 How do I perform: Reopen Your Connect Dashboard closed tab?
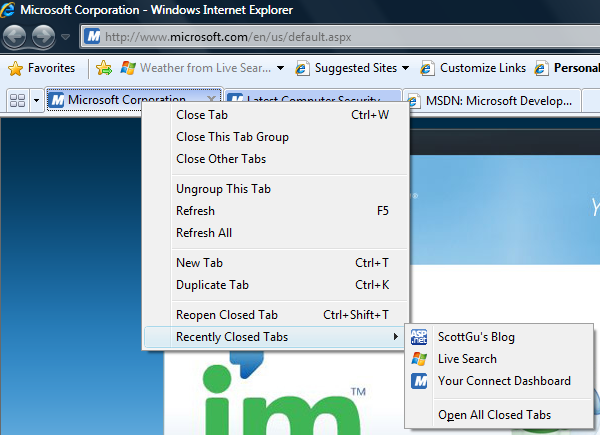(x=499, y=381)
